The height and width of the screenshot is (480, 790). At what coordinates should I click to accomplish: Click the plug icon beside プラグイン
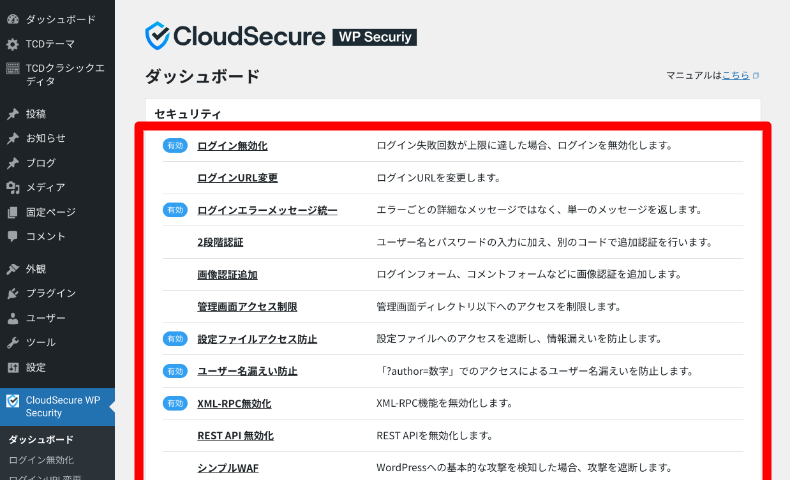coord(13,293)
